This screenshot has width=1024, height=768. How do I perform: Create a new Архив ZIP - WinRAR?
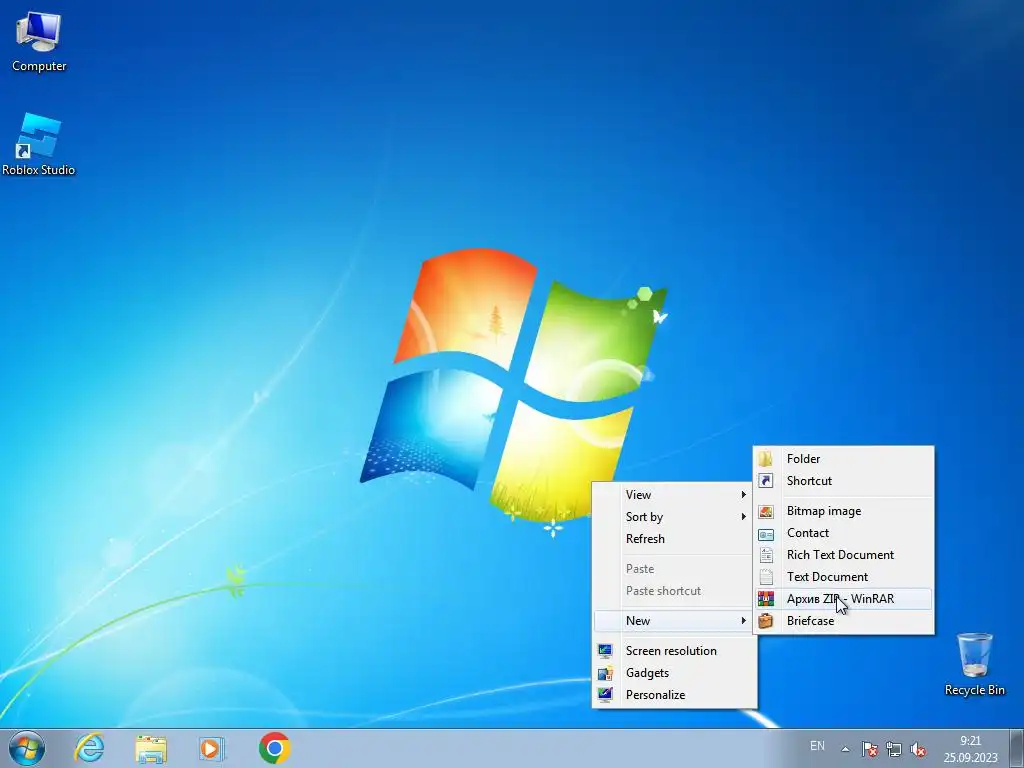click(x=843, y=599)
